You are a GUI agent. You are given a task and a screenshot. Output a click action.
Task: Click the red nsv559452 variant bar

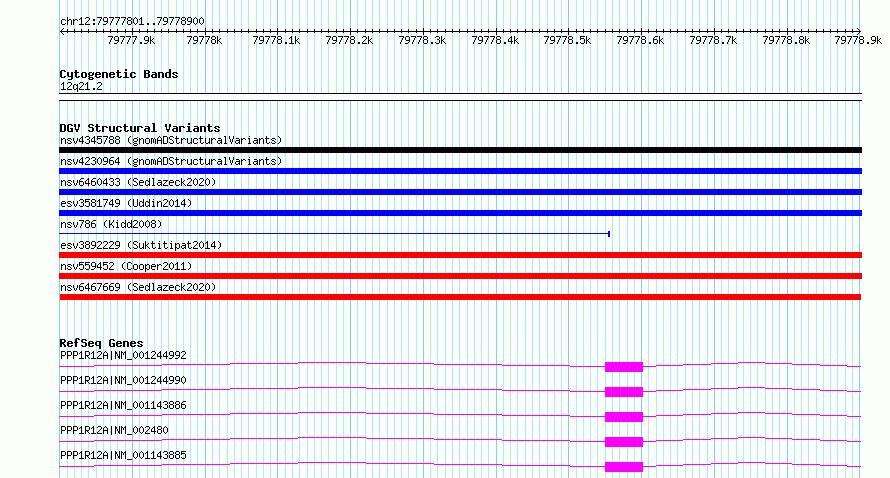(x=460, y=276)
